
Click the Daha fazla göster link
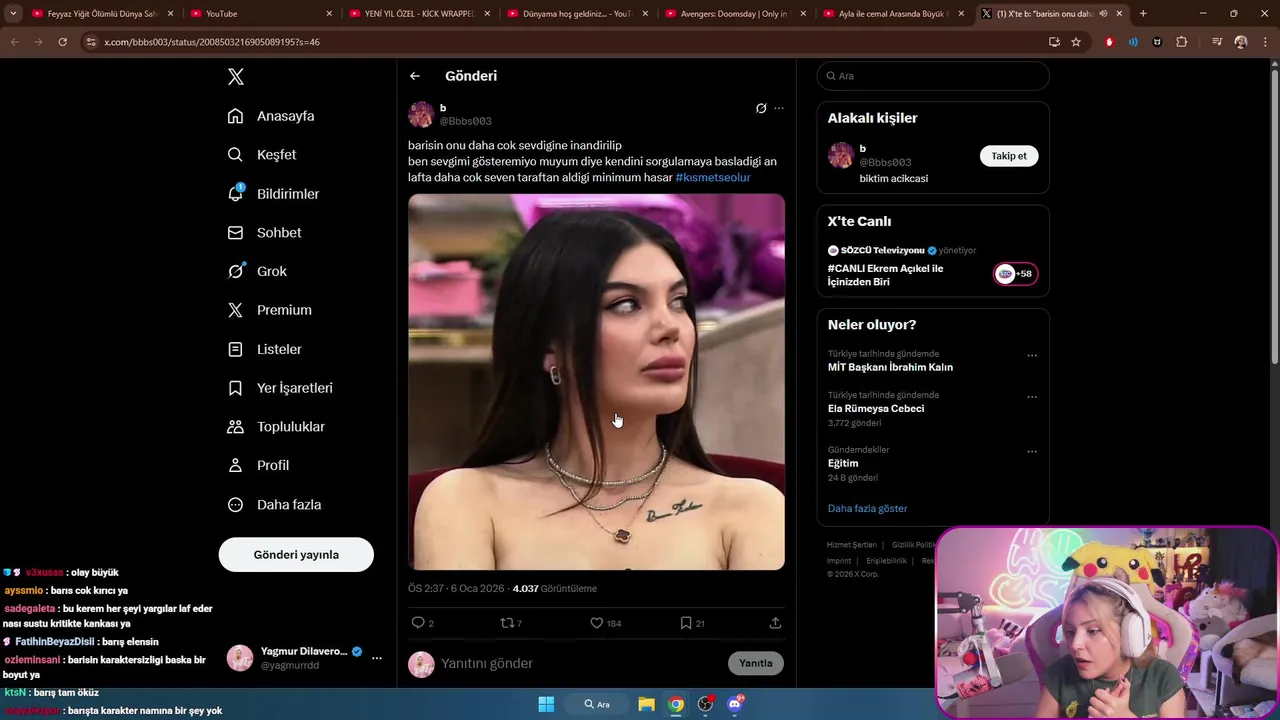point(867,508)
